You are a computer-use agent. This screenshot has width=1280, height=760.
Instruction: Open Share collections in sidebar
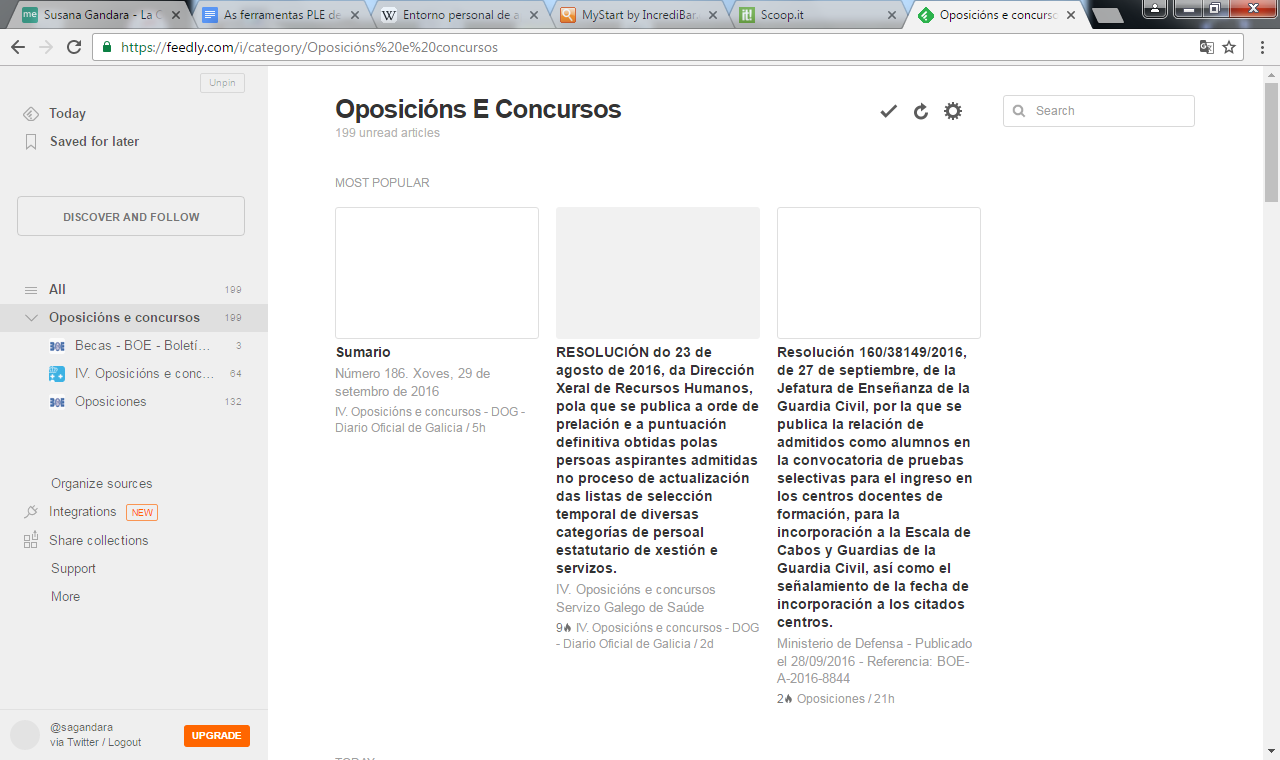[99, 541]
